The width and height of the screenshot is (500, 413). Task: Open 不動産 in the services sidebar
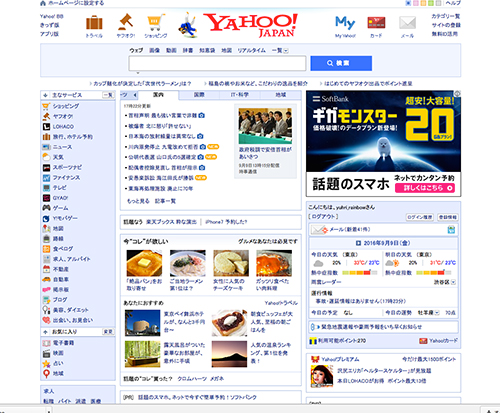pyautogui.click(x=61, y=269)
